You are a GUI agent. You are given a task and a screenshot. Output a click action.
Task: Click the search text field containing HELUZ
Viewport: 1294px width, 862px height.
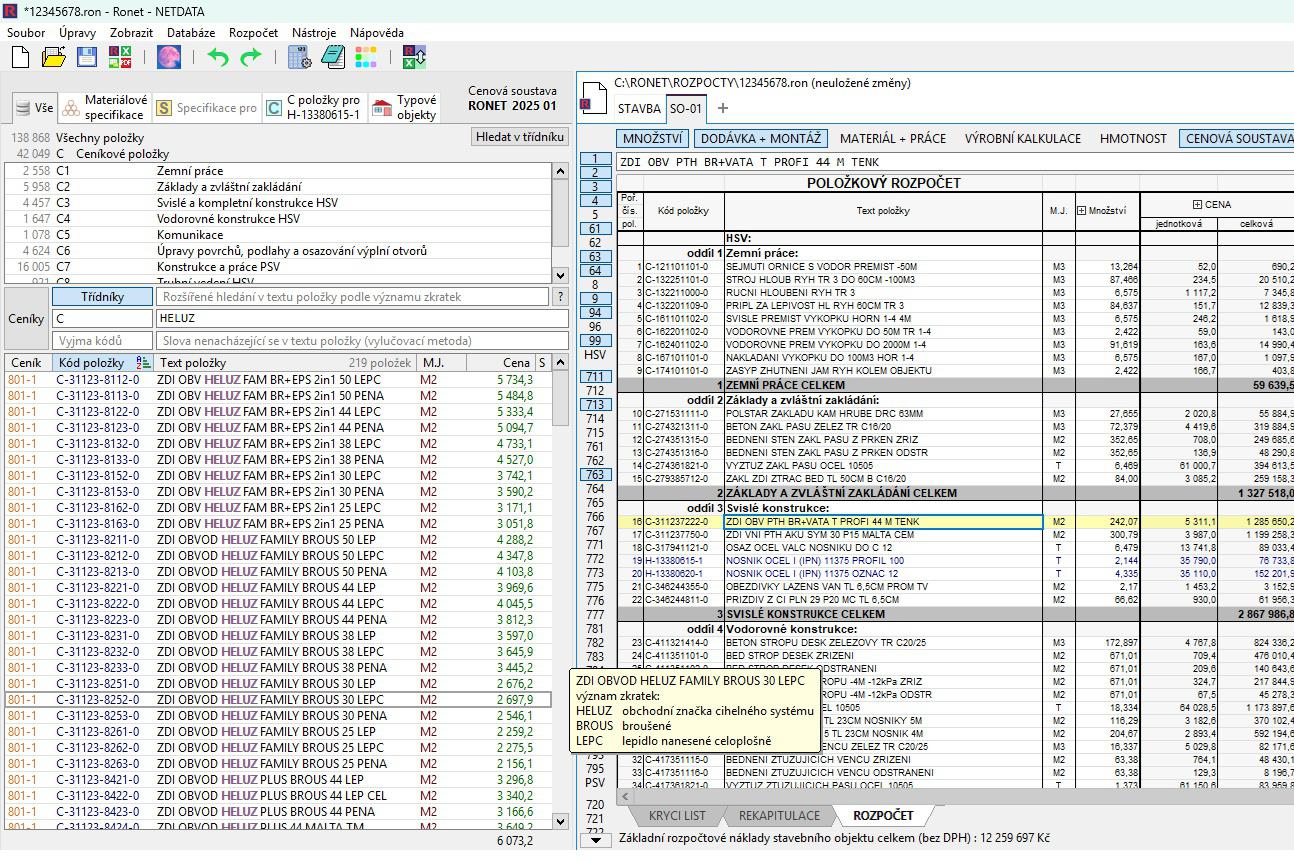click(361, 319)
